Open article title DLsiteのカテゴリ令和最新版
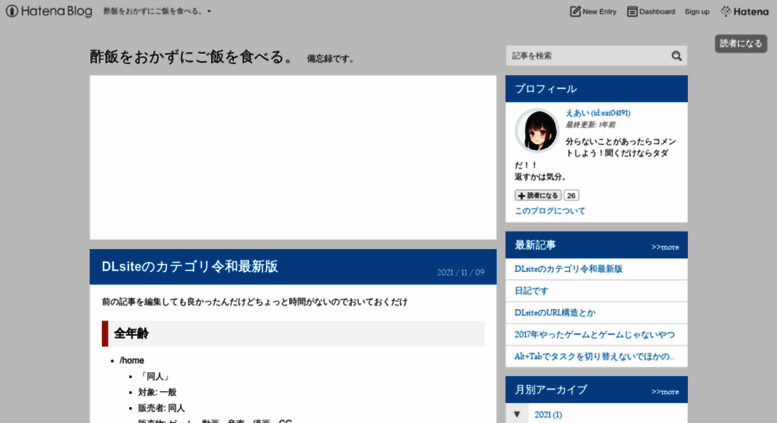Viewport: 777px width, 423px height. tap(190, 266)
